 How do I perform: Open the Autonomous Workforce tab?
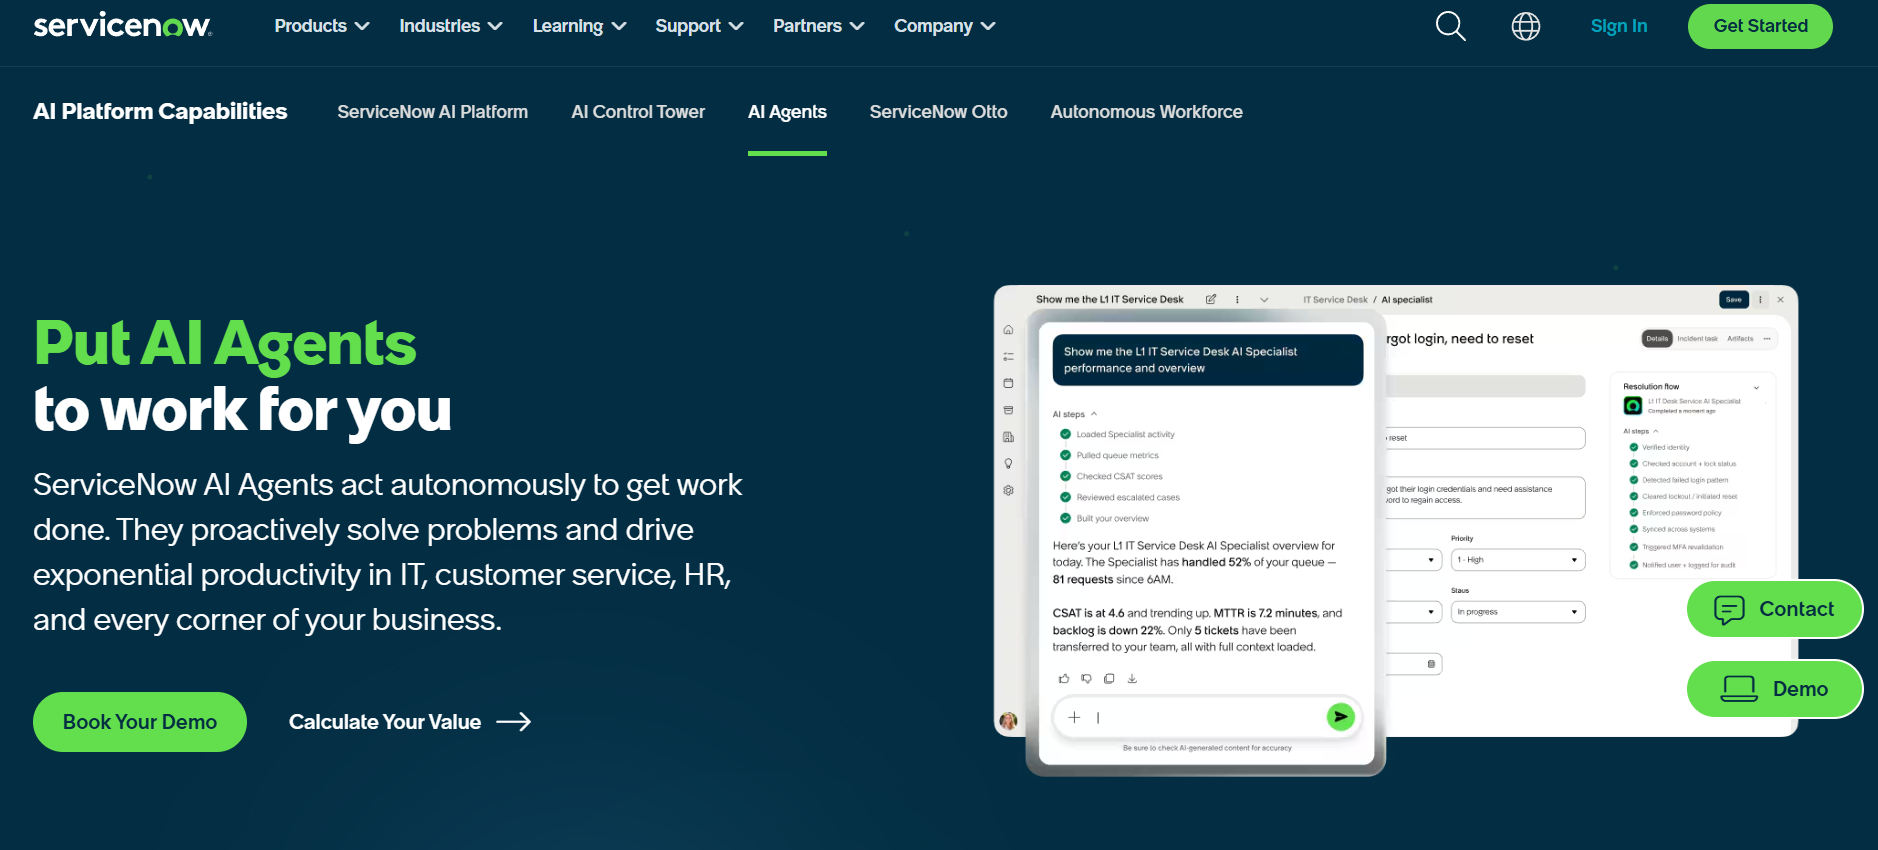(1146, 112)
